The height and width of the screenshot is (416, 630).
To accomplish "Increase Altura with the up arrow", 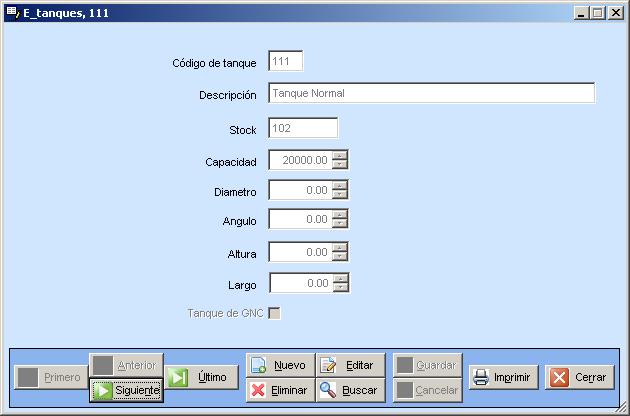I will pyautogui.click(x=340, y=248).
